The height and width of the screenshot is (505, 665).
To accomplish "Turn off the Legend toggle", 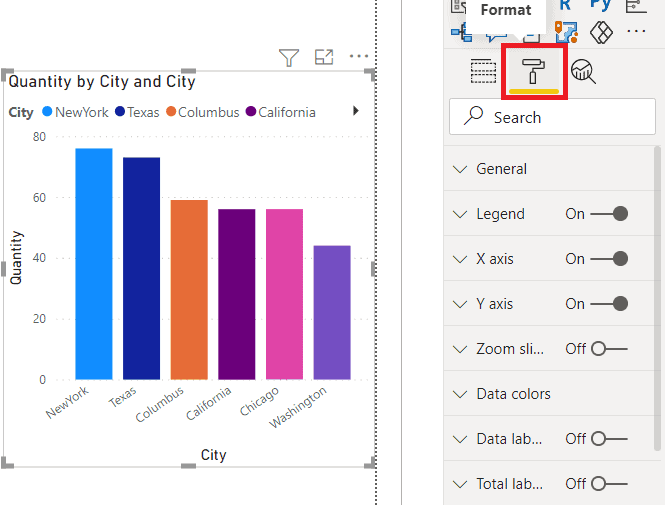I will 609,214.
